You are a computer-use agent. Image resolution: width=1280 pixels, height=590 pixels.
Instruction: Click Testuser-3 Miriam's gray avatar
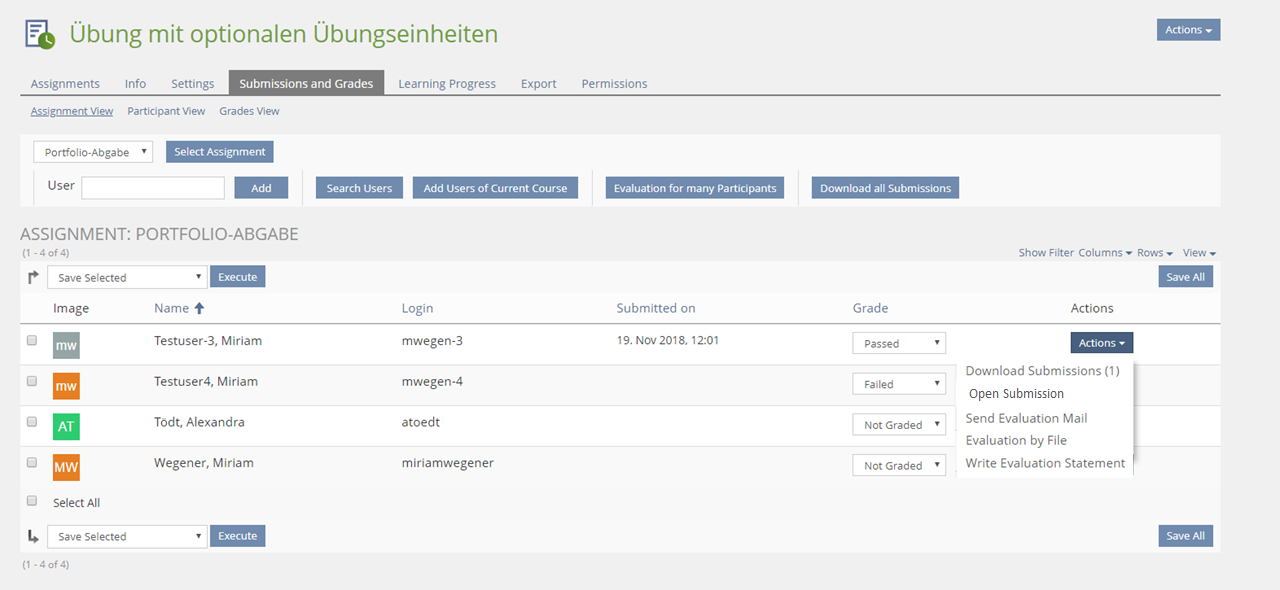[66, 345]
